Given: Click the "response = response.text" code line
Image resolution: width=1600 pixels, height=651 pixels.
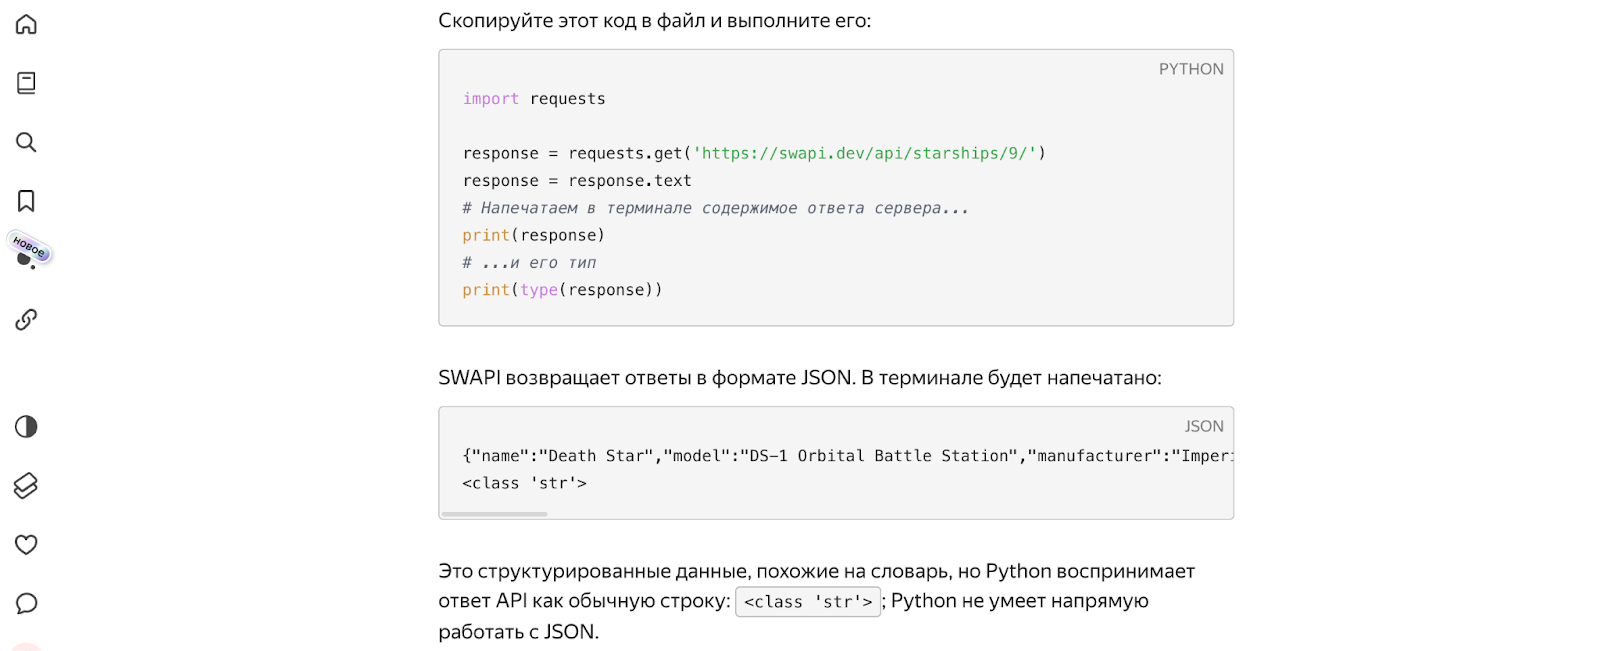Looking at the screenshot, I should click(x=577, y=181).
